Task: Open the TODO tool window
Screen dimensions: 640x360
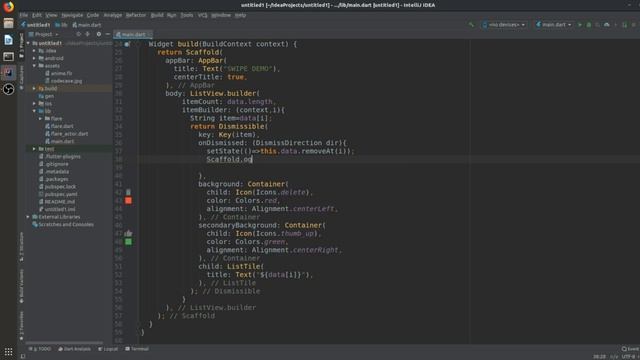Action: (x=40, y=349)
